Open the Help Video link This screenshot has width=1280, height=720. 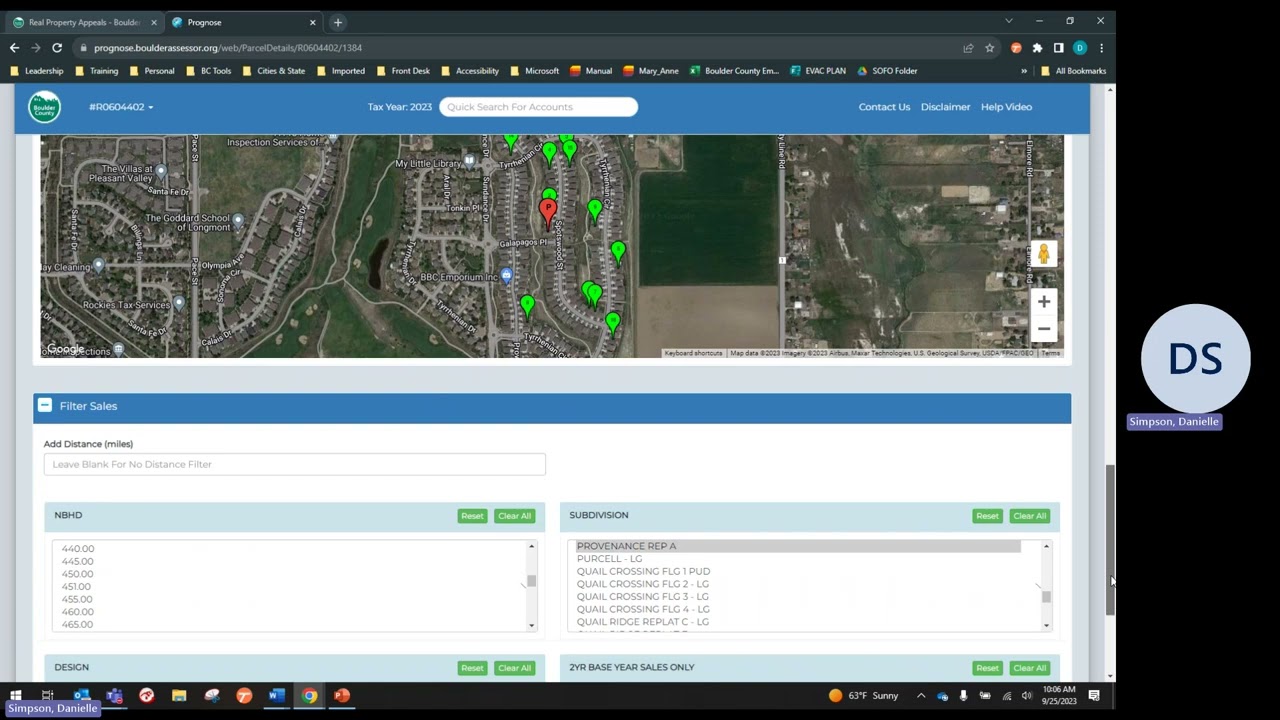coord(1006,107)
